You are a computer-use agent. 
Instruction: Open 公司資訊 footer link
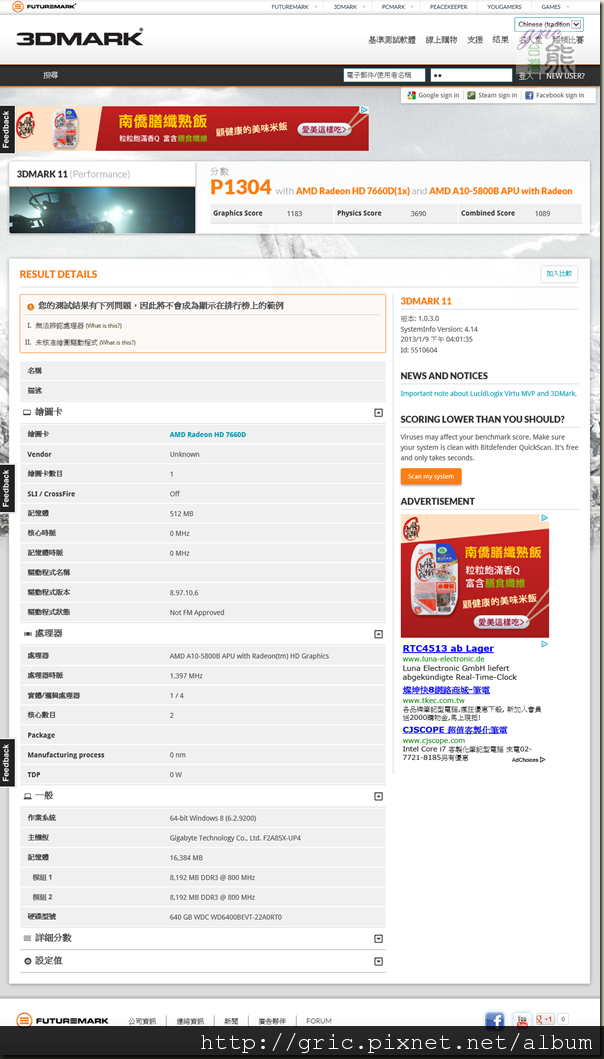[x=142, y=1021]
